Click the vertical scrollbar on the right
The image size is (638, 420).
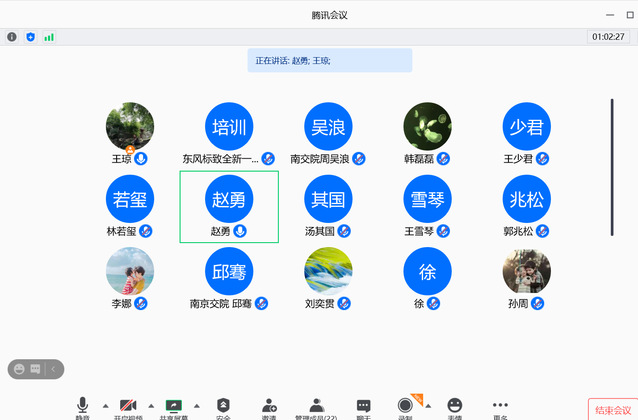point(612,150)
